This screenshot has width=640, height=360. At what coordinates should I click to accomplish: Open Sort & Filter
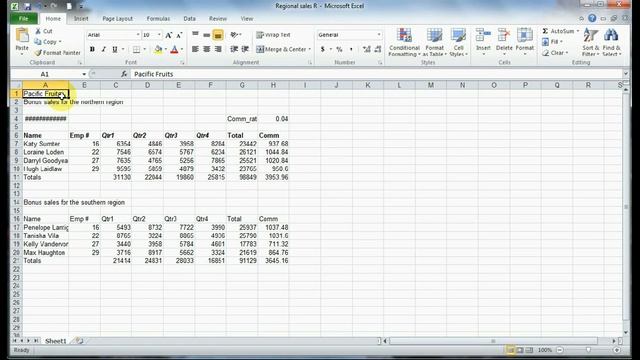point(591,42)
